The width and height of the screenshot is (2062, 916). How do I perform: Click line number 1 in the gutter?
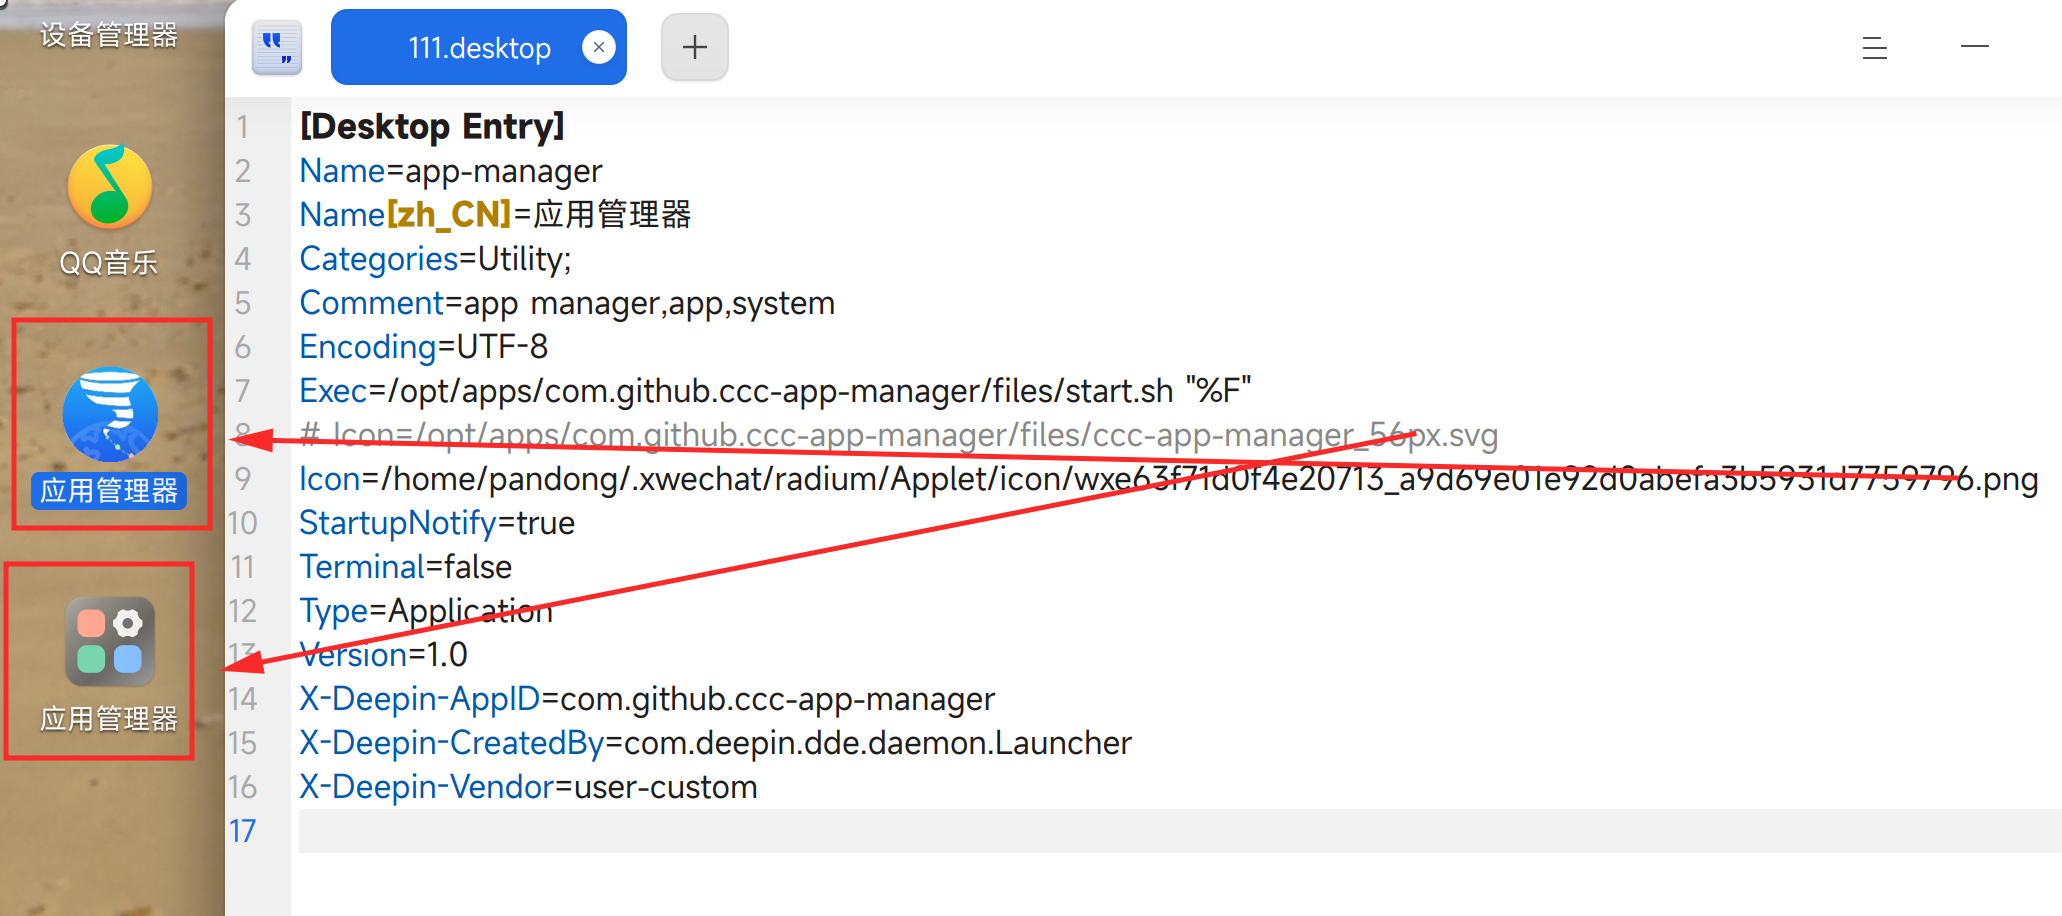click(x=242, y=127)
